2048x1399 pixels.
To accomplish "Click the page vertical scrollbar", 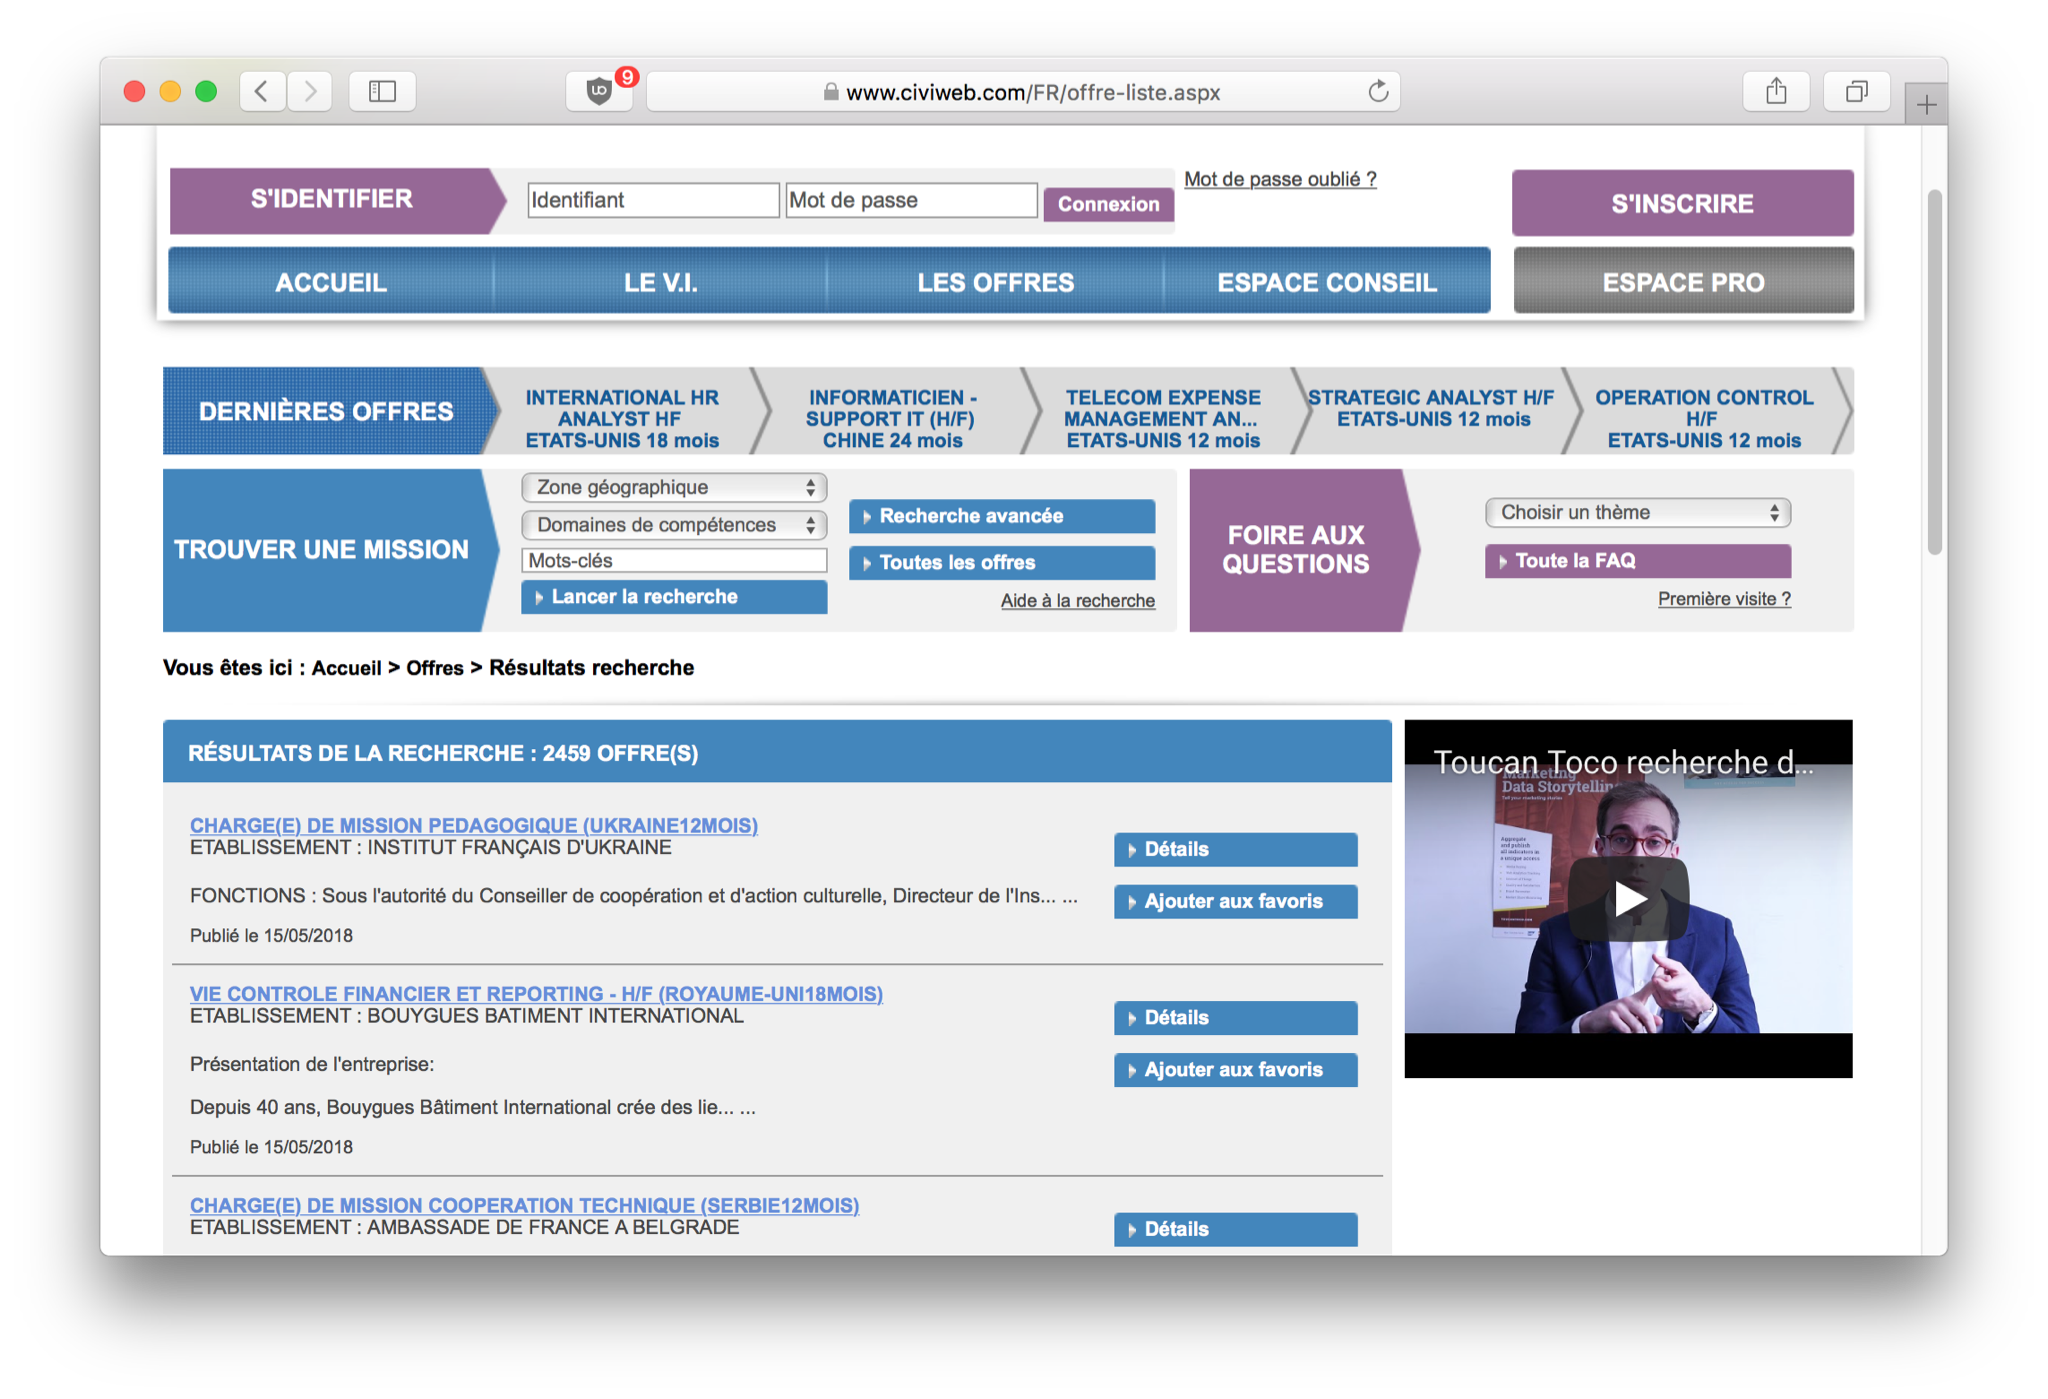I will [1934, 371].
